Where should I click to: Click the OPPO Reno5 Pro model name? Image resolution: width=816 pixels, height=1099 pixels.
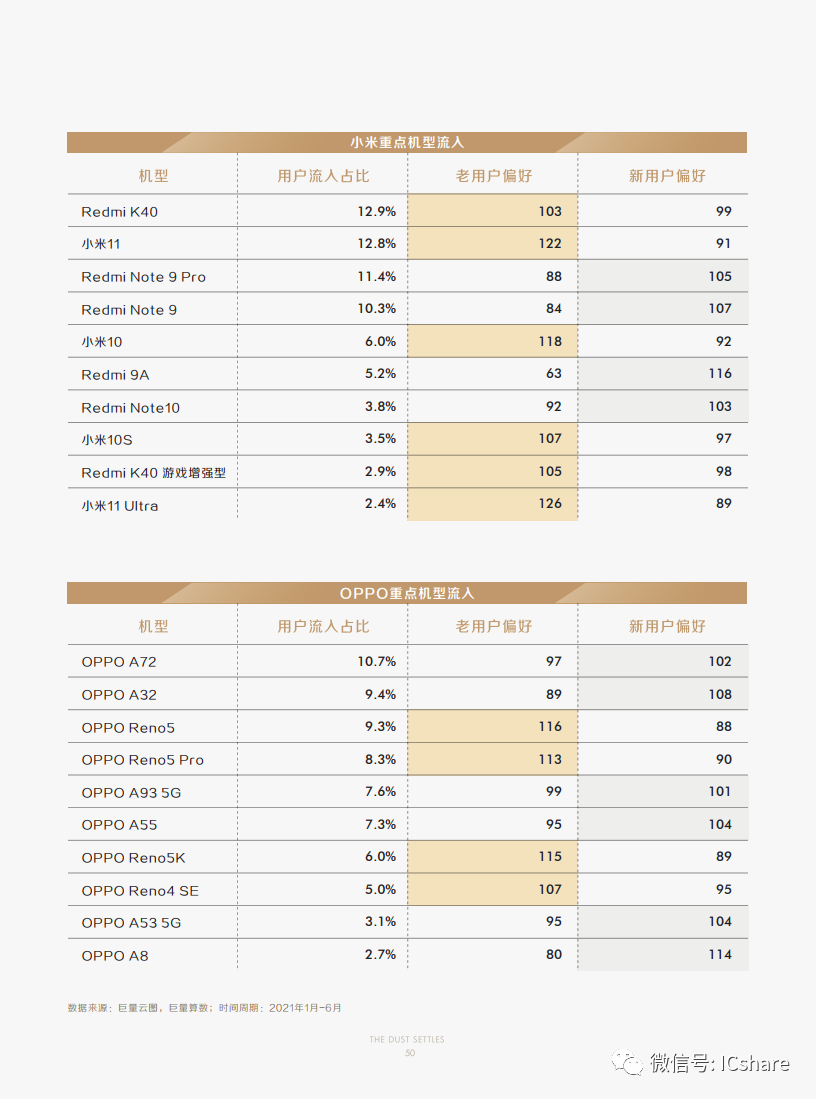tap(142, 760)
